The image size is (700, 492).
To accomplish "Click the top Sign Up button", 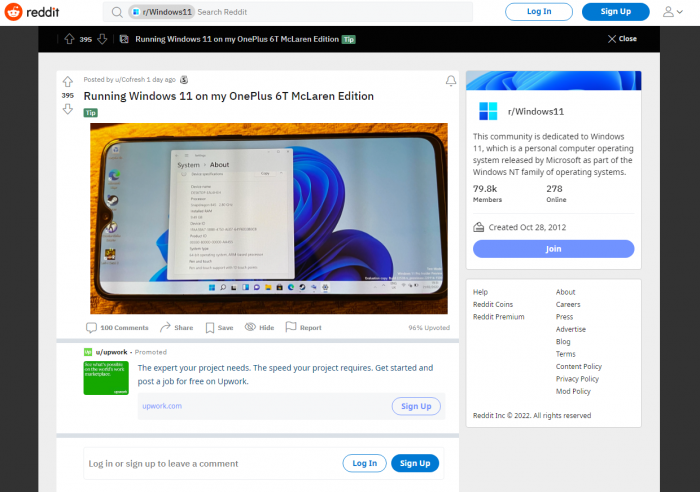I will tap(616, 12).
